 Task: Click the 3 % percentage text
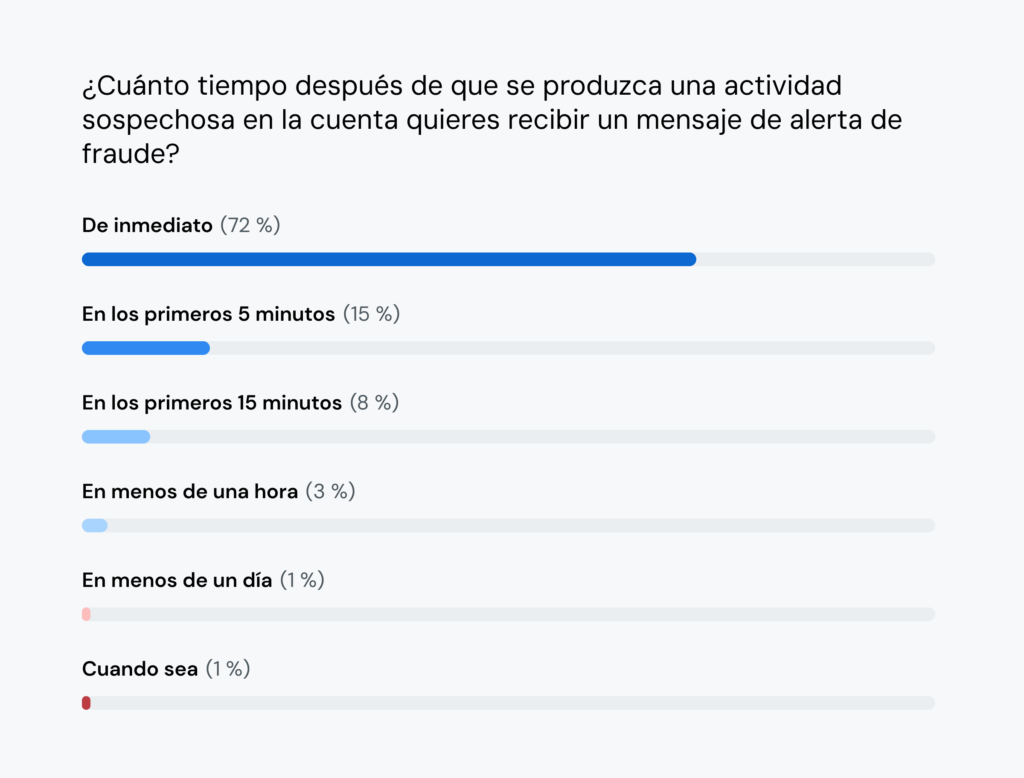coord(331,491)
